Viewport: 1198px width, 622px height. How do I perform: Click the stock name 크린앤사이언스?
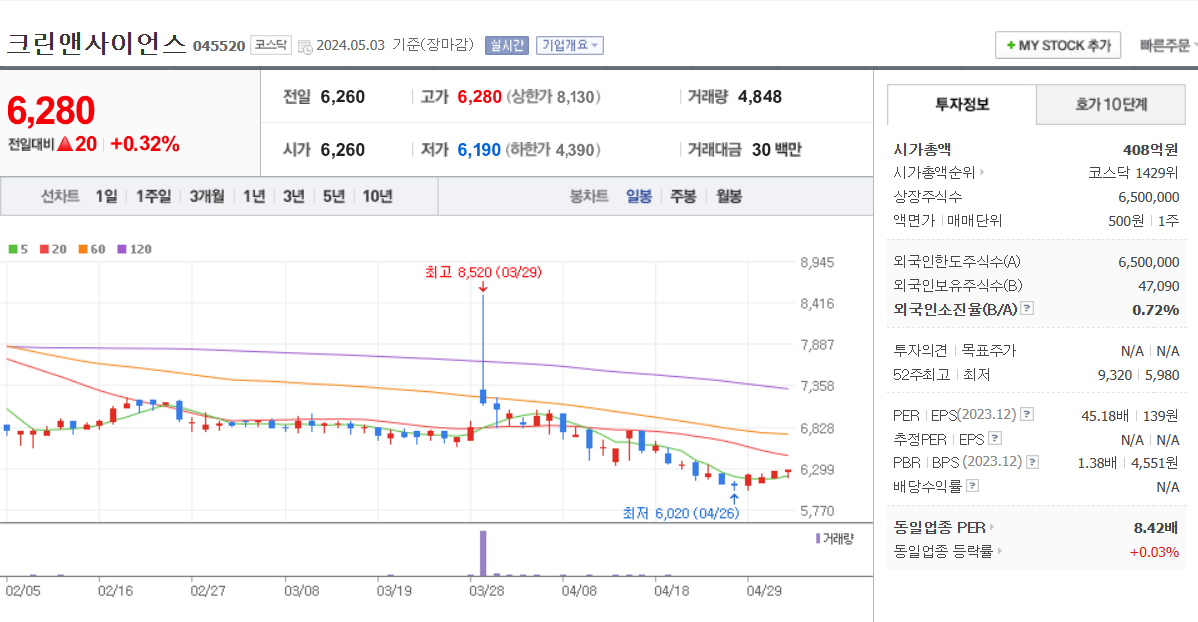tap(96, 44)
